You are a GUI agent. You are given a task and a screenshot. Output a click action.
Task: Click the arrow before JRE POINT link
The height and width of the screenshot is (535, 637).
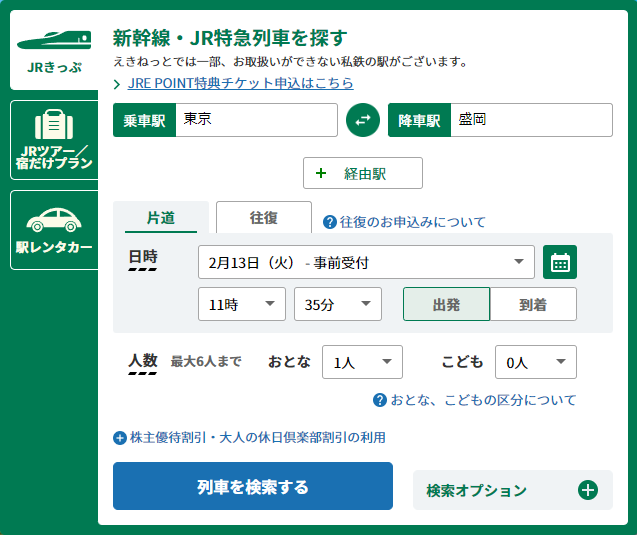tap(117, 84)
